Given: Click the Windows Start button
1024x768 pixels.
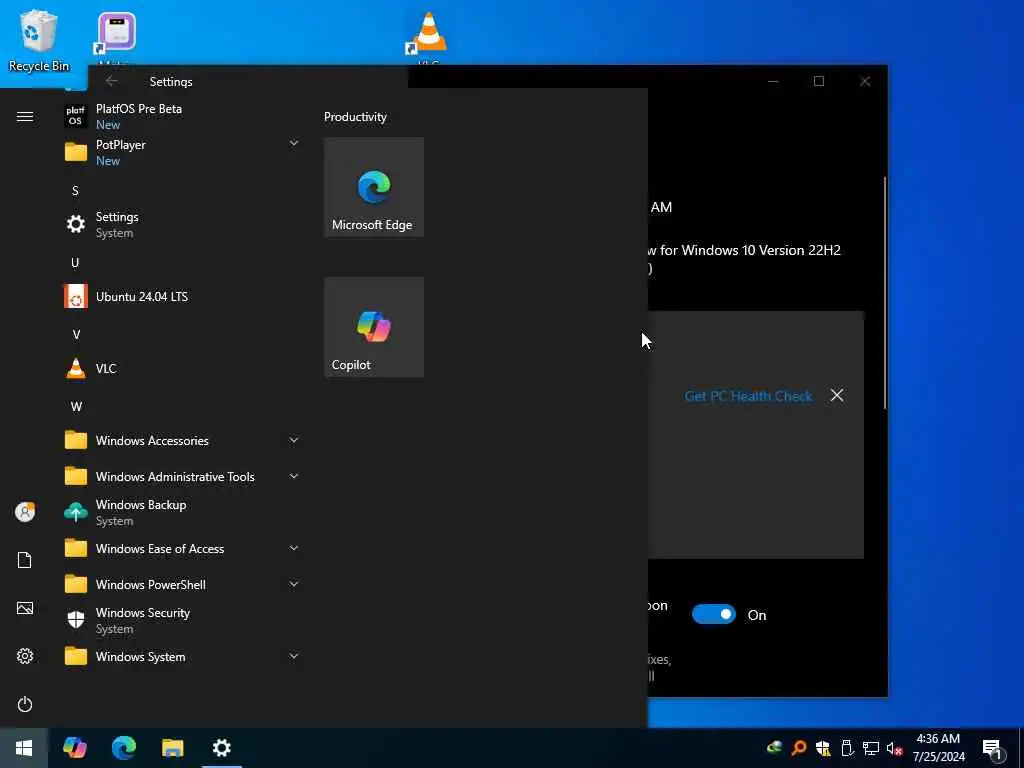Looking at the screenshot, I should point(24,748).
